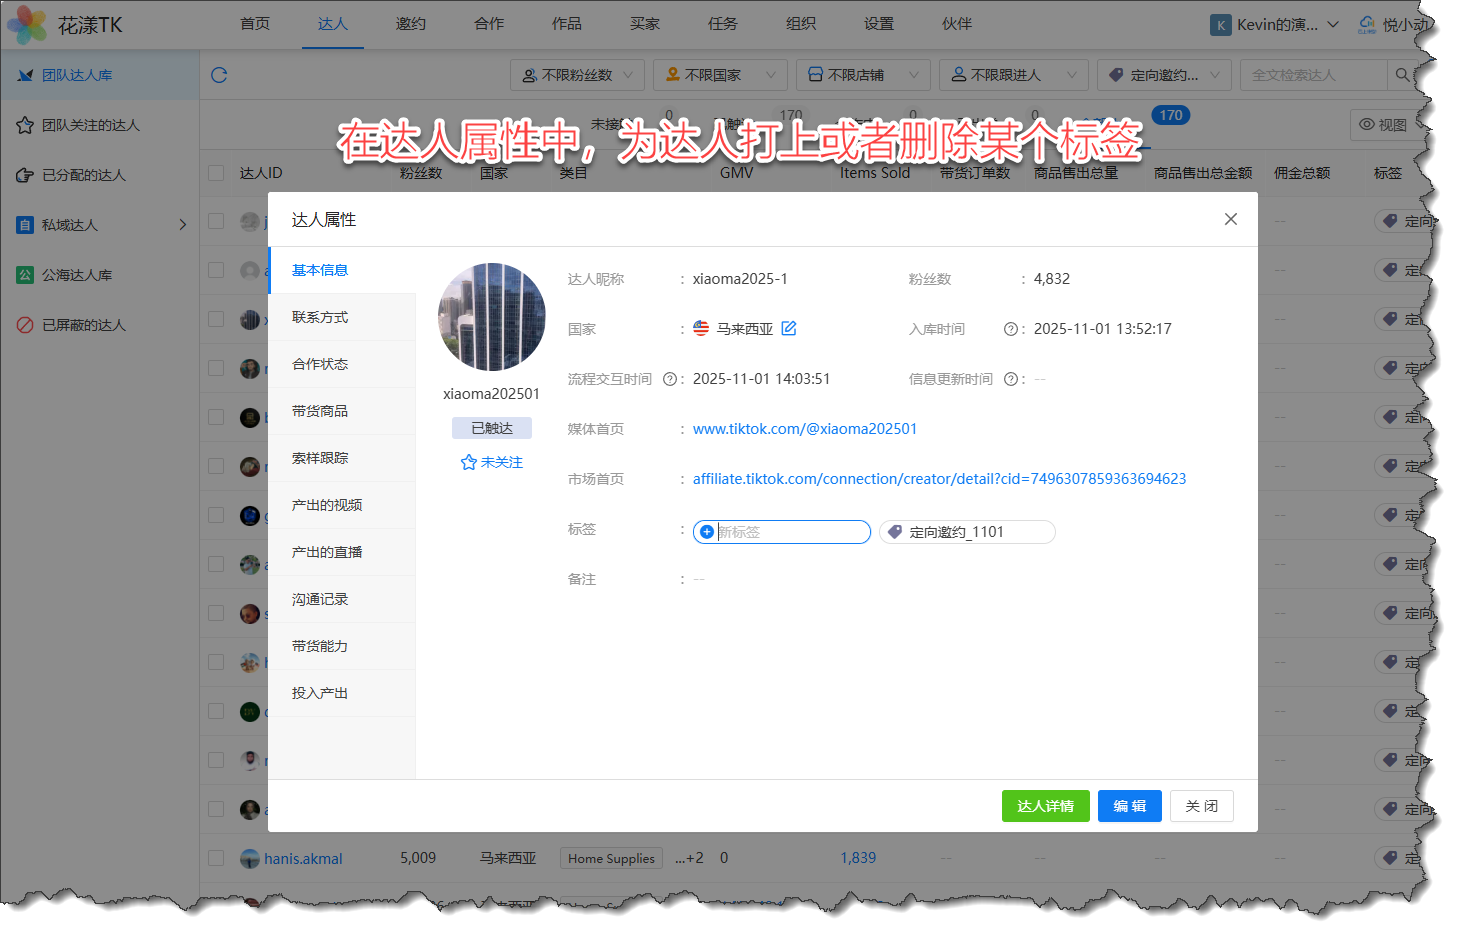Open the 不限粉丝数 dropdown filter
The width and height of the screenshot is (1459, 935).
click(577, 75)
